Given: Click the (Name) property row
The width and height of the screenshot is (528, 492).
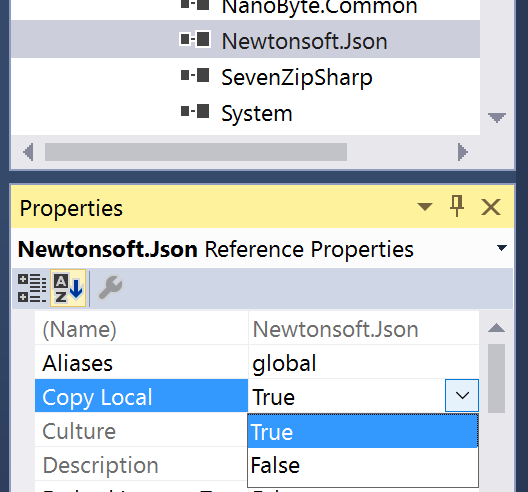Looking at the screenshot, I should click(x=141, y=329).
